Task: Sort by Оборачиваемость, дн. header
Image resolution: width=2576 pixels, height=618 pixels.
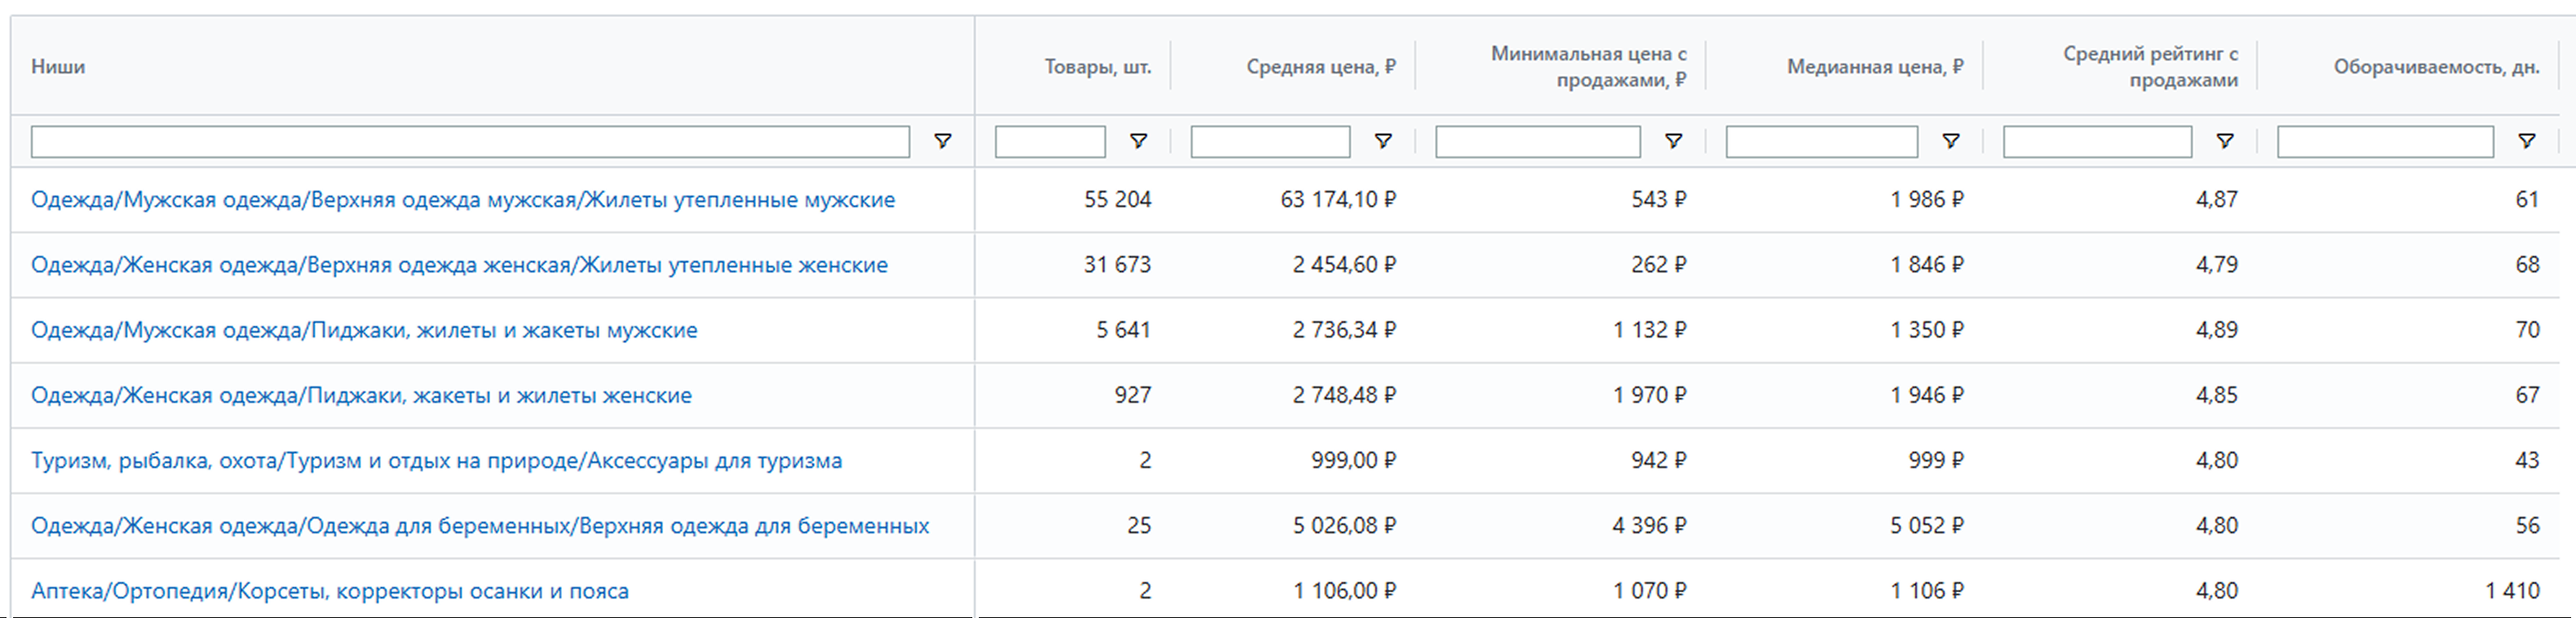Action: pyautogui.click(x=2436, y=67)
